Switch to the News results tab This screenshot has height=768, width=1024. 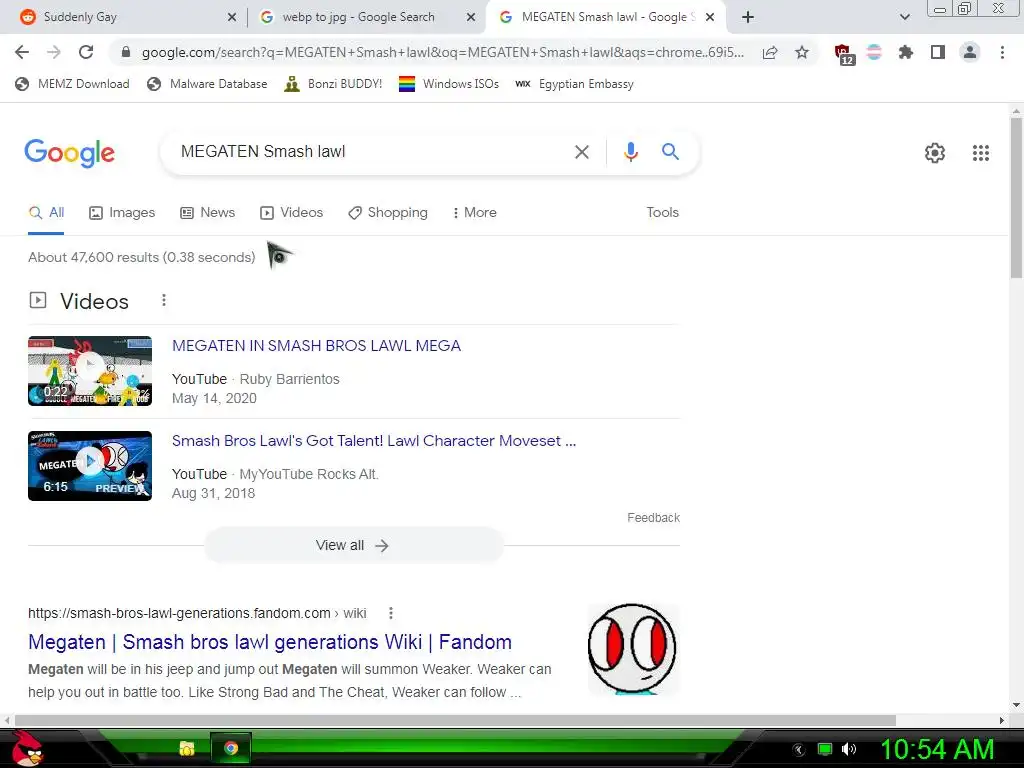tap(208, 212)
